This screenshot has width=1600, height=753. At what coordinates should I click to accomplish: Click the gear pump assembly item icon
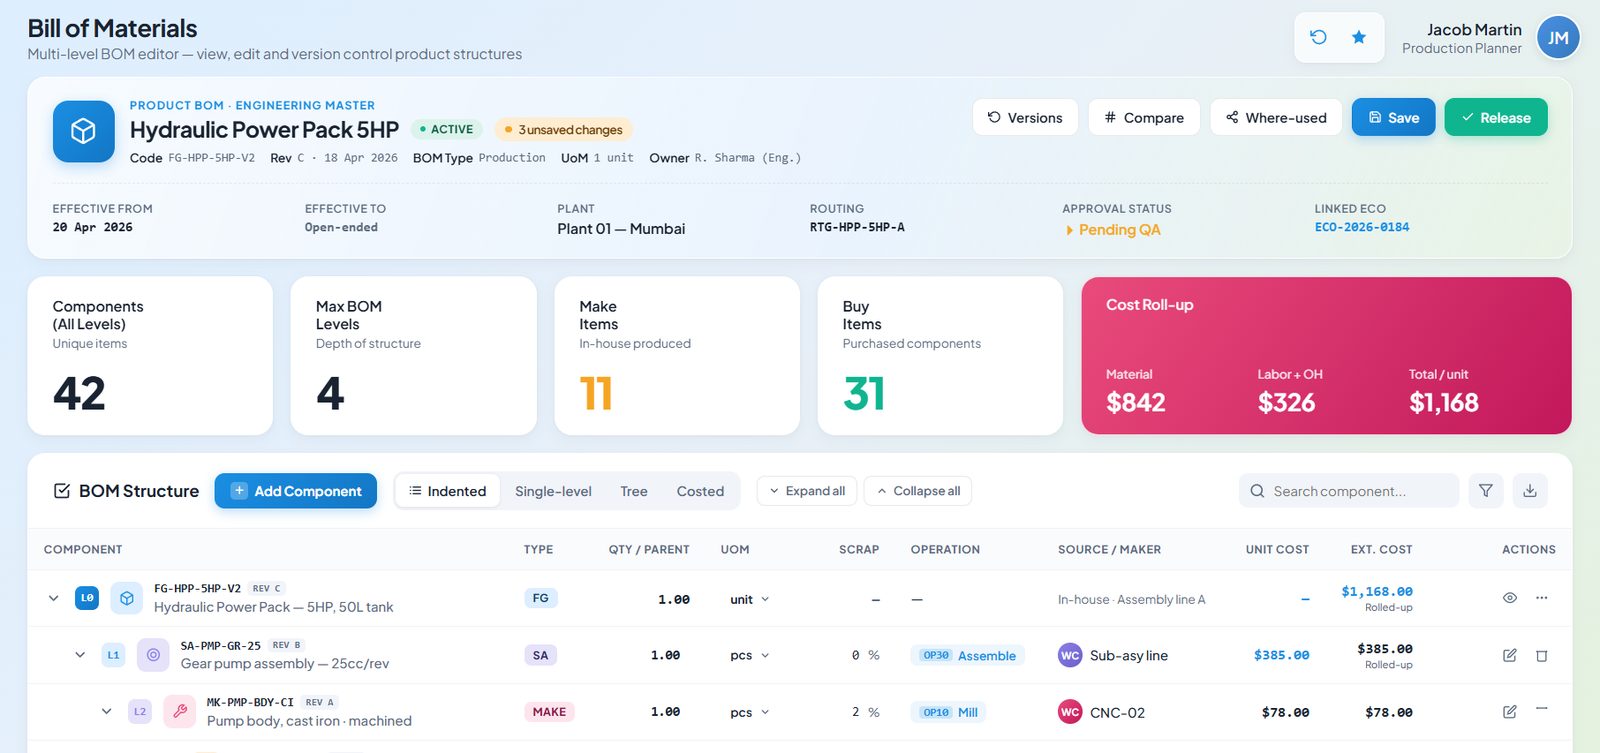153,655
